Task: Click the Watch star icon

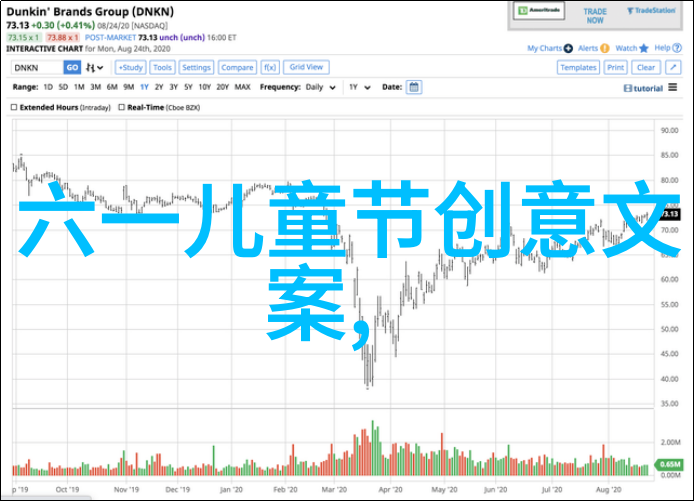Action: [644, 48]
